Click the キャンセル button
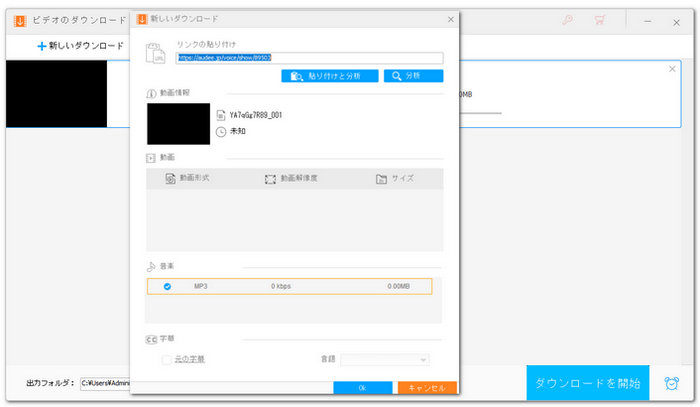This screenshot has width=700, height=407. pyautogui.click(x=427, y=387)
